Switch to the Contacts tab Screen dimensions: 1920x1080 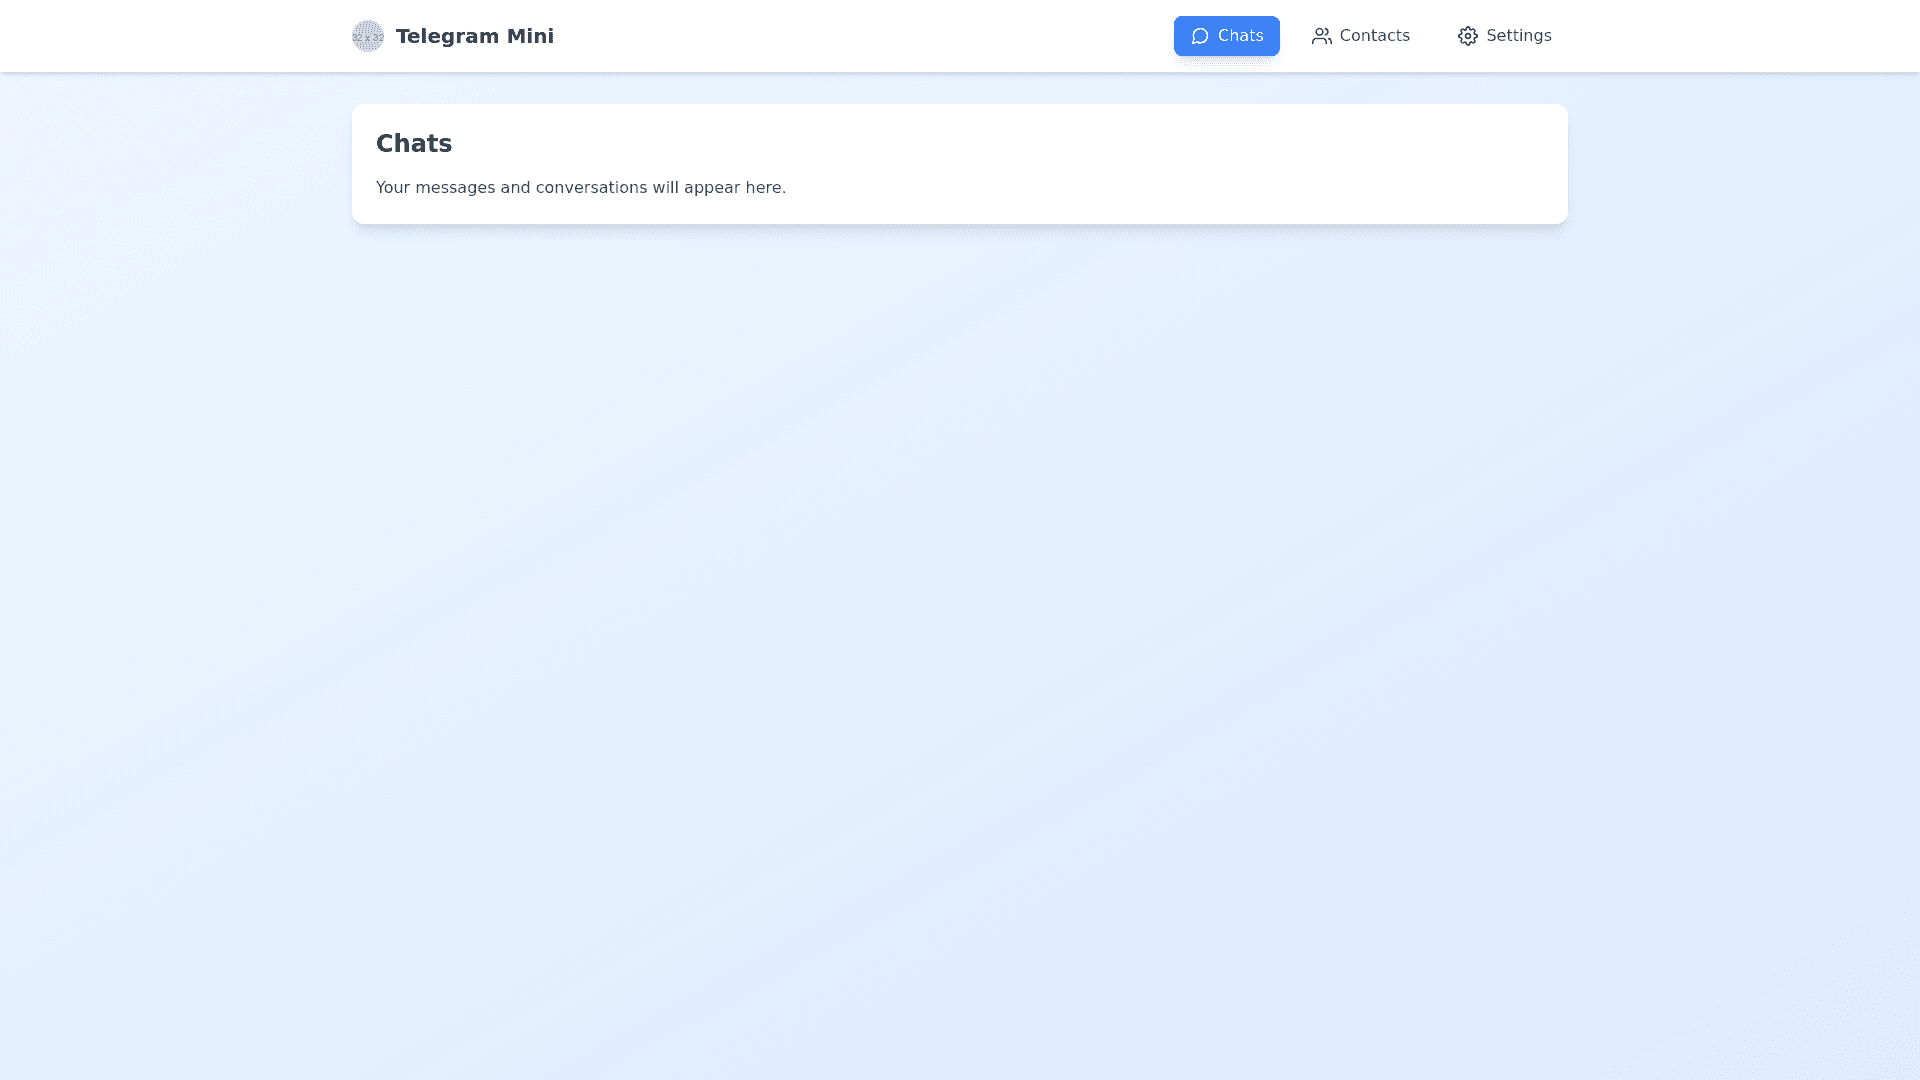click(1360, 36)
